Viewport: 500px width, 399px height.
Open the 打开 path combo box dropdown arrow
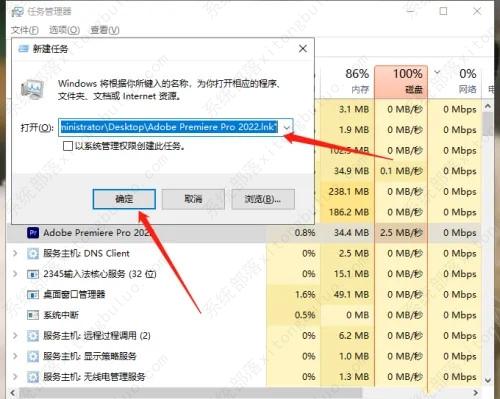[x=287, y=127]
